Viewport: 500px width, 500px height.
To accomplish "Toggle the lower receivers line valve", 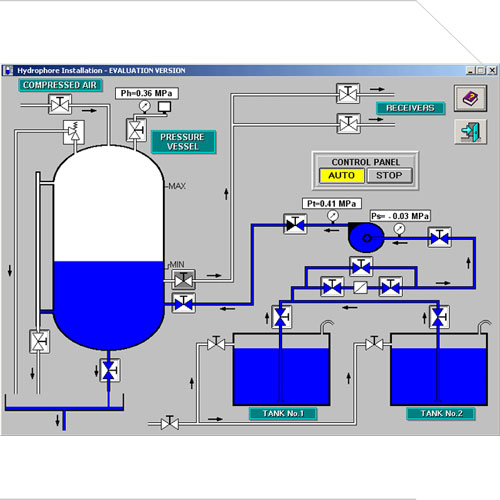I will (348, 124).
